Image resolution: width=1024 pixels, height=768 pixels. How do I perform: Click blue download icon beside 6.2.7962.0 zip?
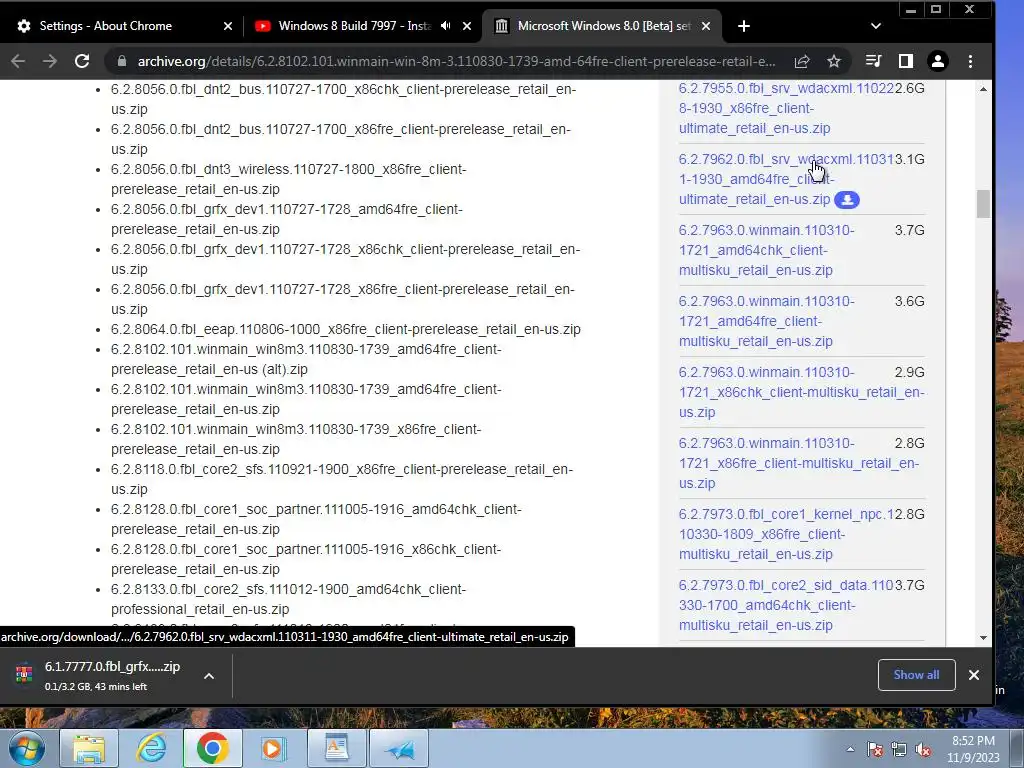[847, 200]
